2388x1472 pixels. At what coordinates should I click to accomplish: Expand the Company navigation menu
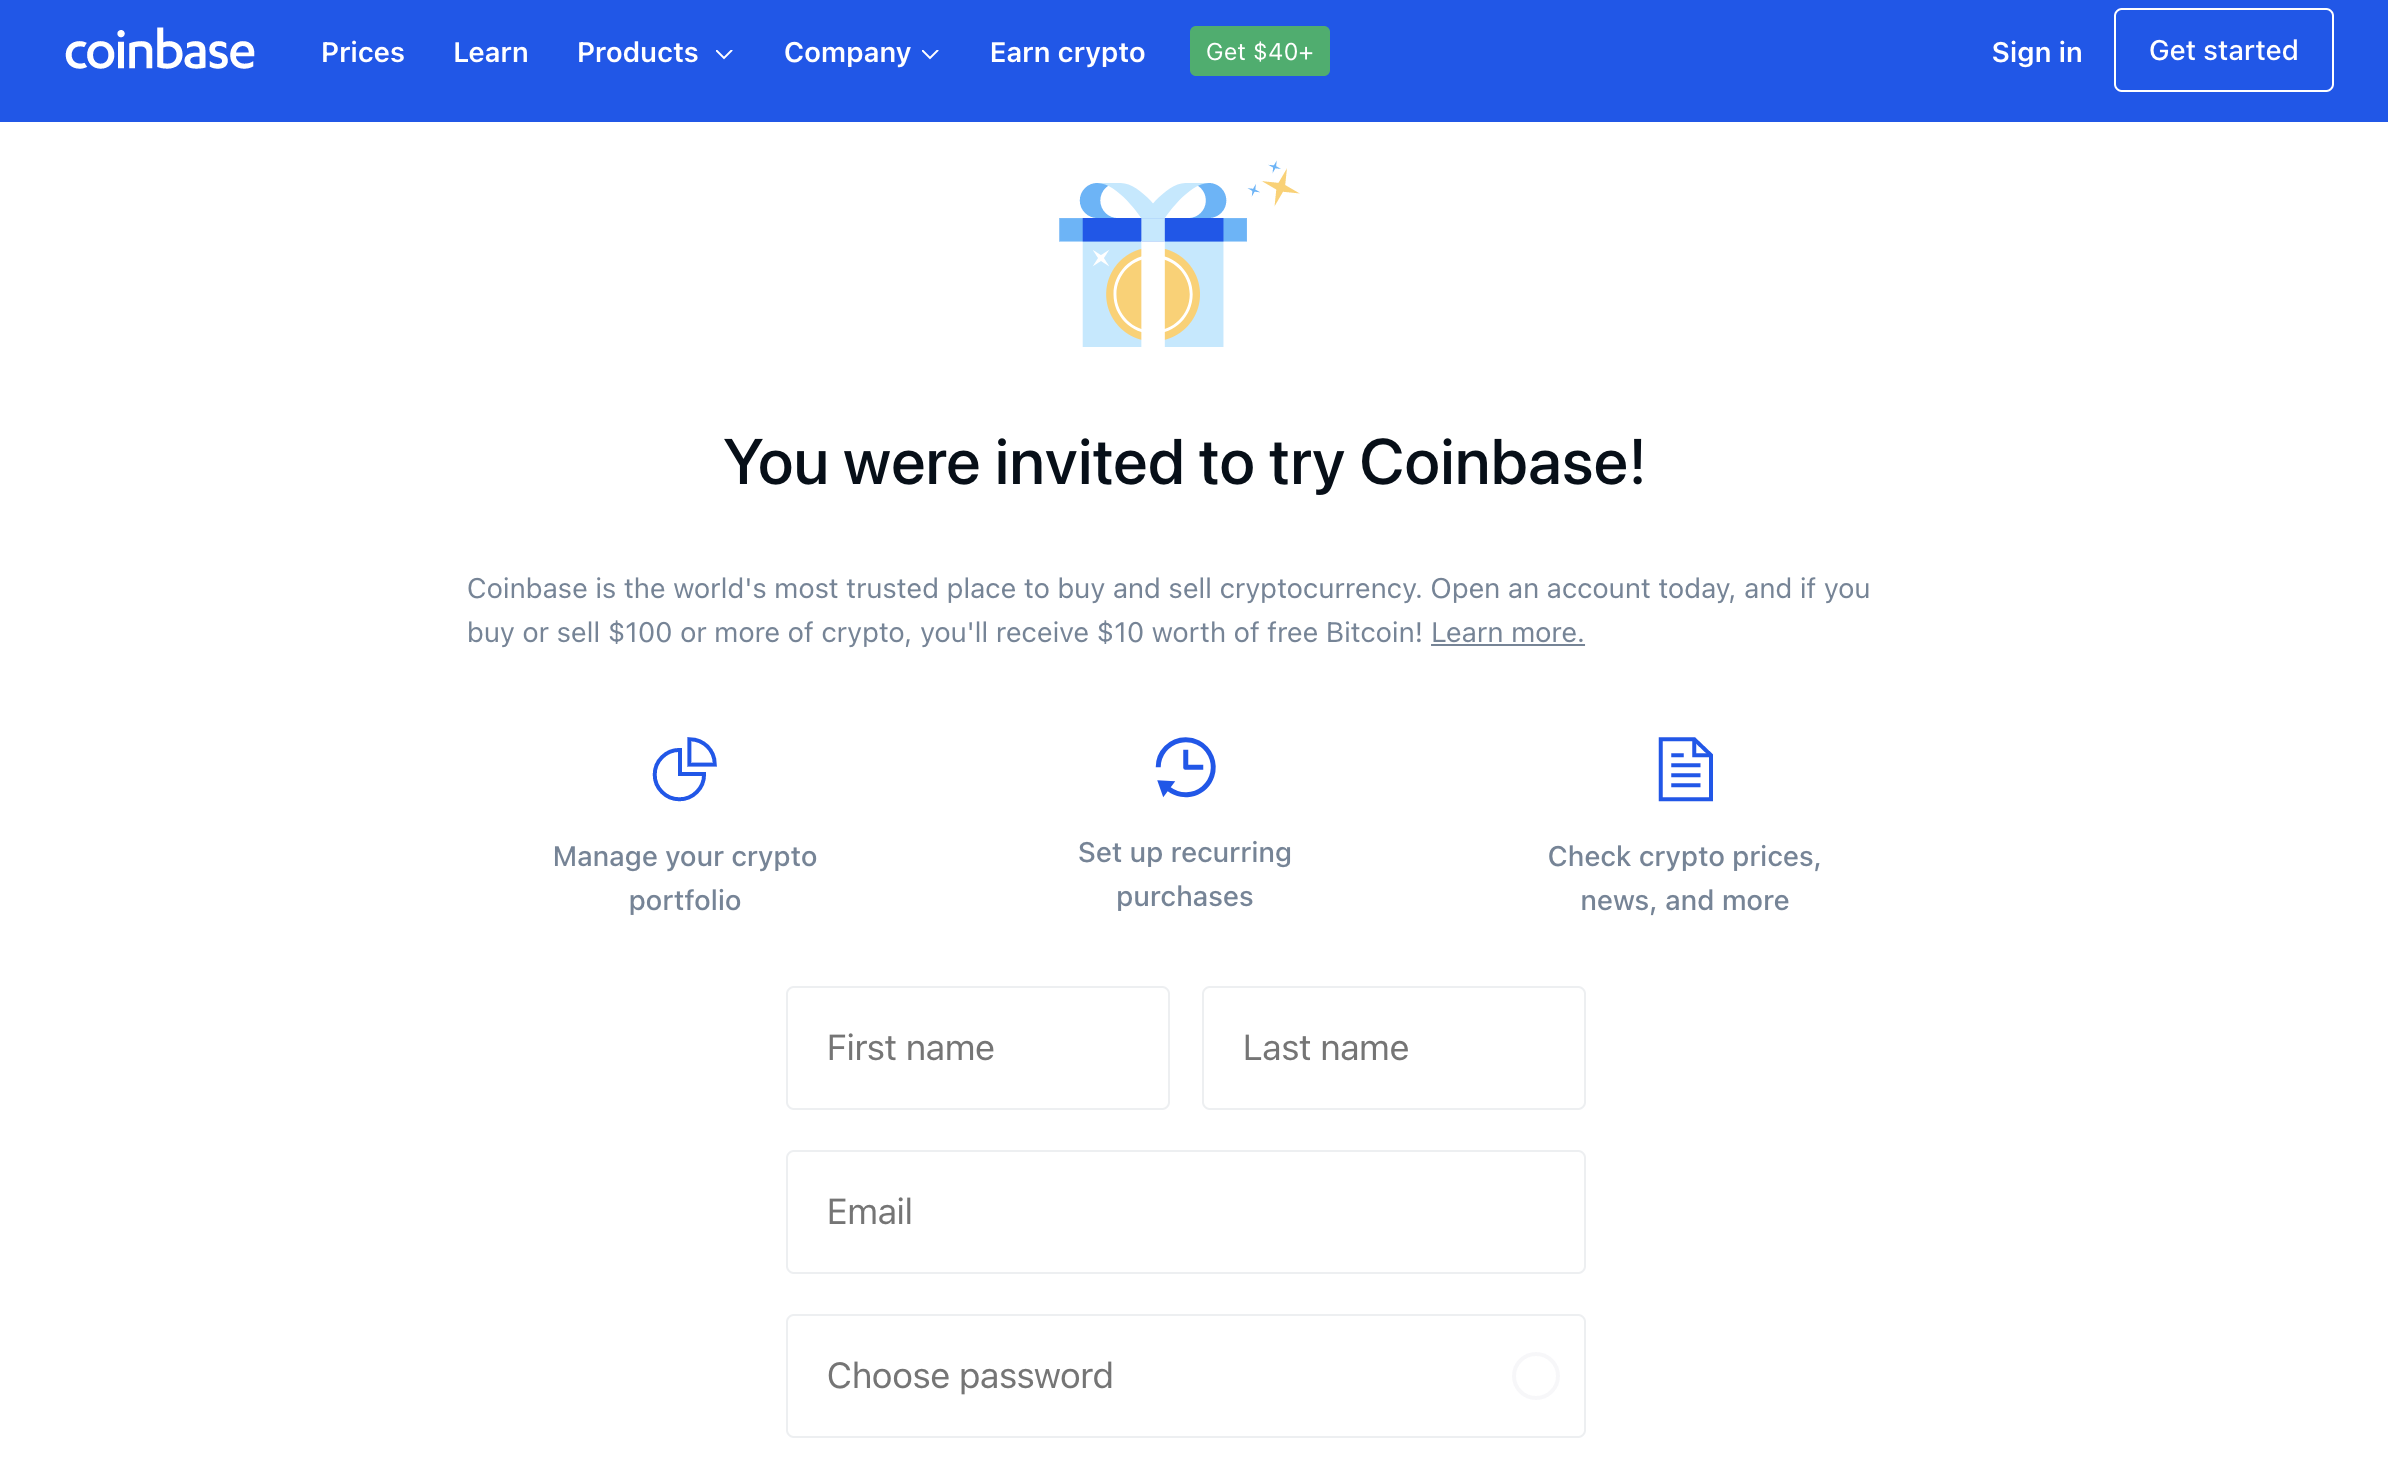861,51
